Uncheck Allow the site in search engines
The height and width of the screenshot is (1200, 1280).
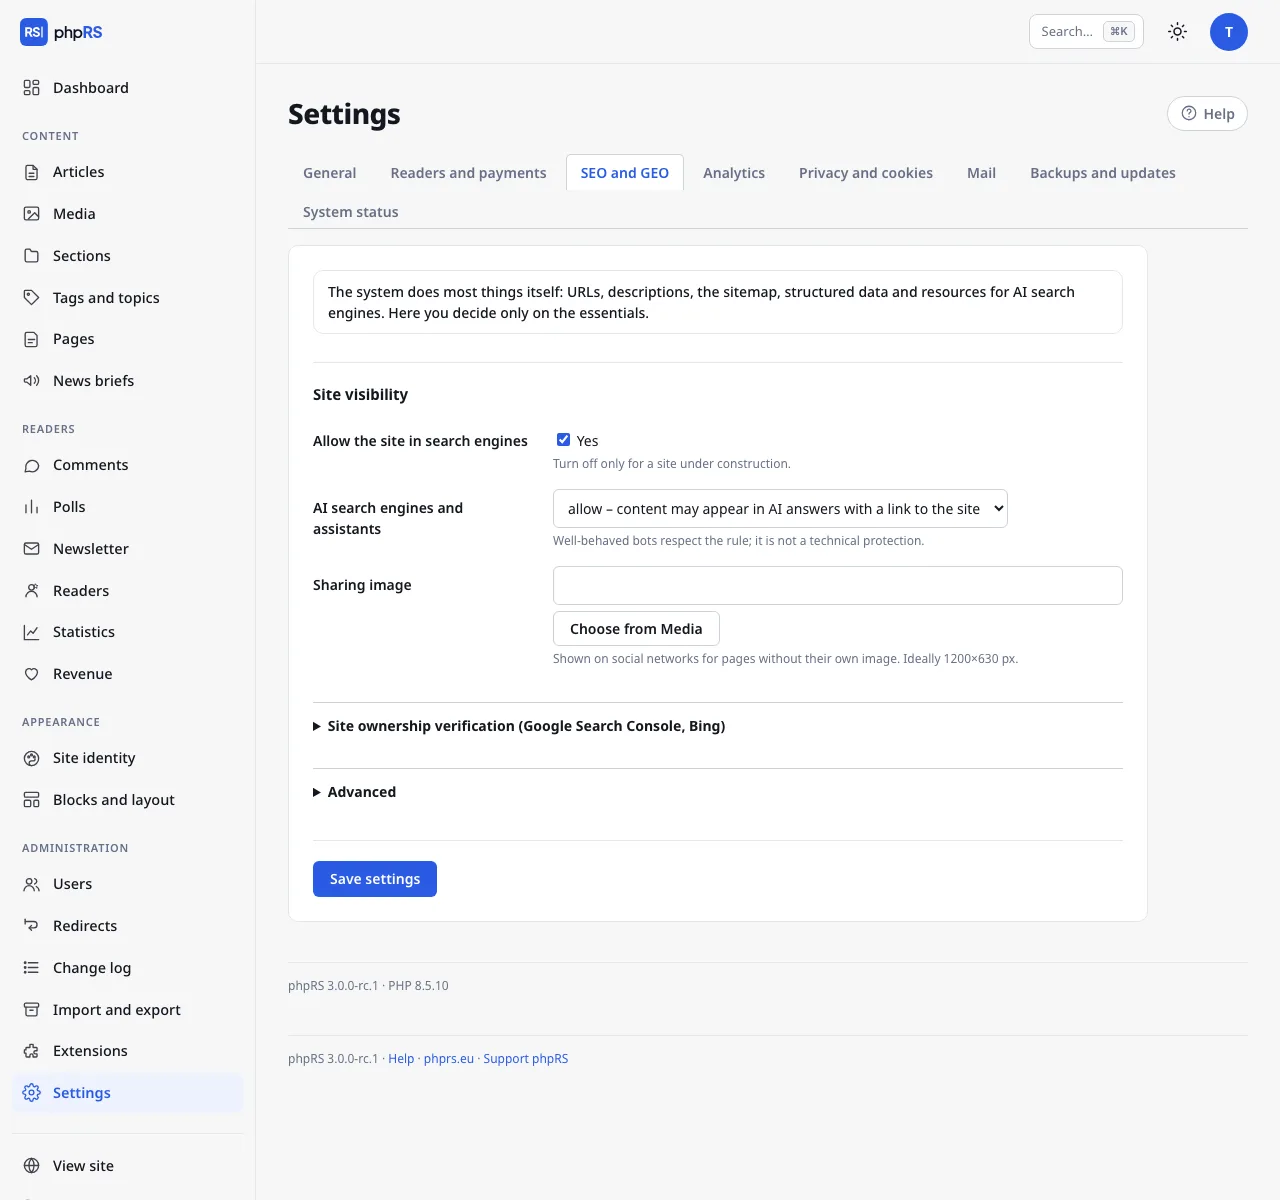[564, 440]
